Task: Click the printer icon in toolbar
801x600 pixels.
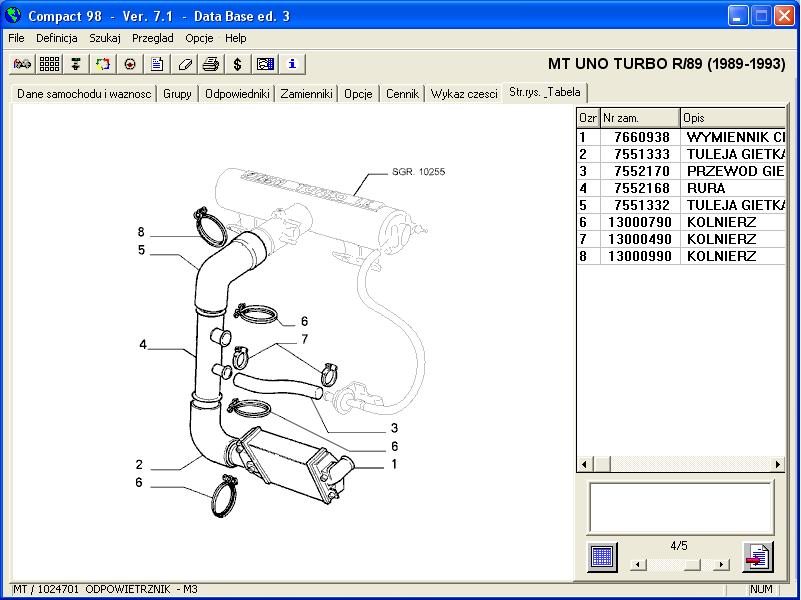Action: point(211,64)
